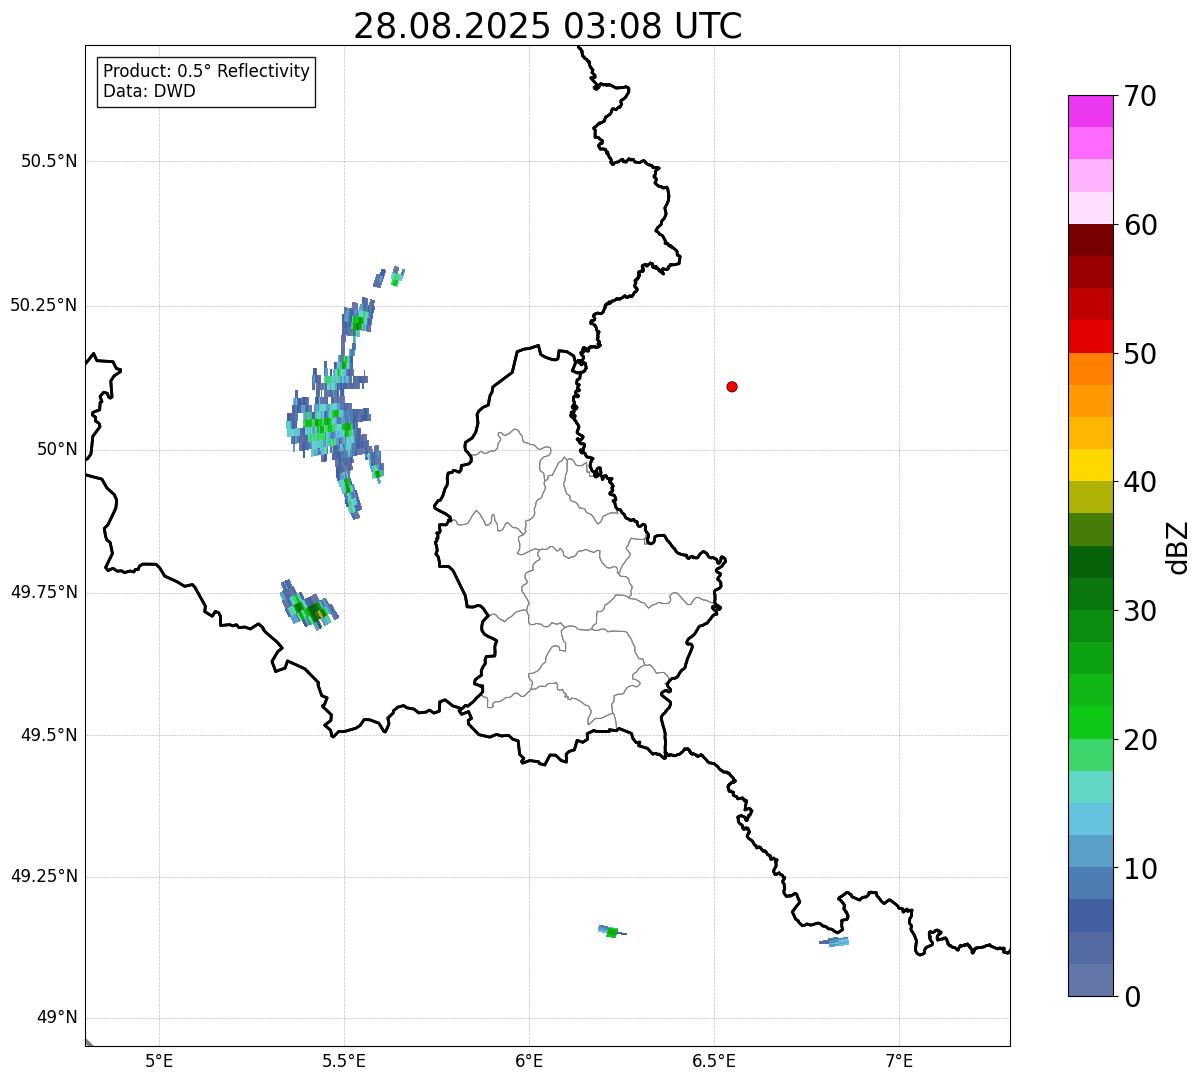Click the 'Data: DWD' label
The image size is (1202, 1081).
click(149, 91)
